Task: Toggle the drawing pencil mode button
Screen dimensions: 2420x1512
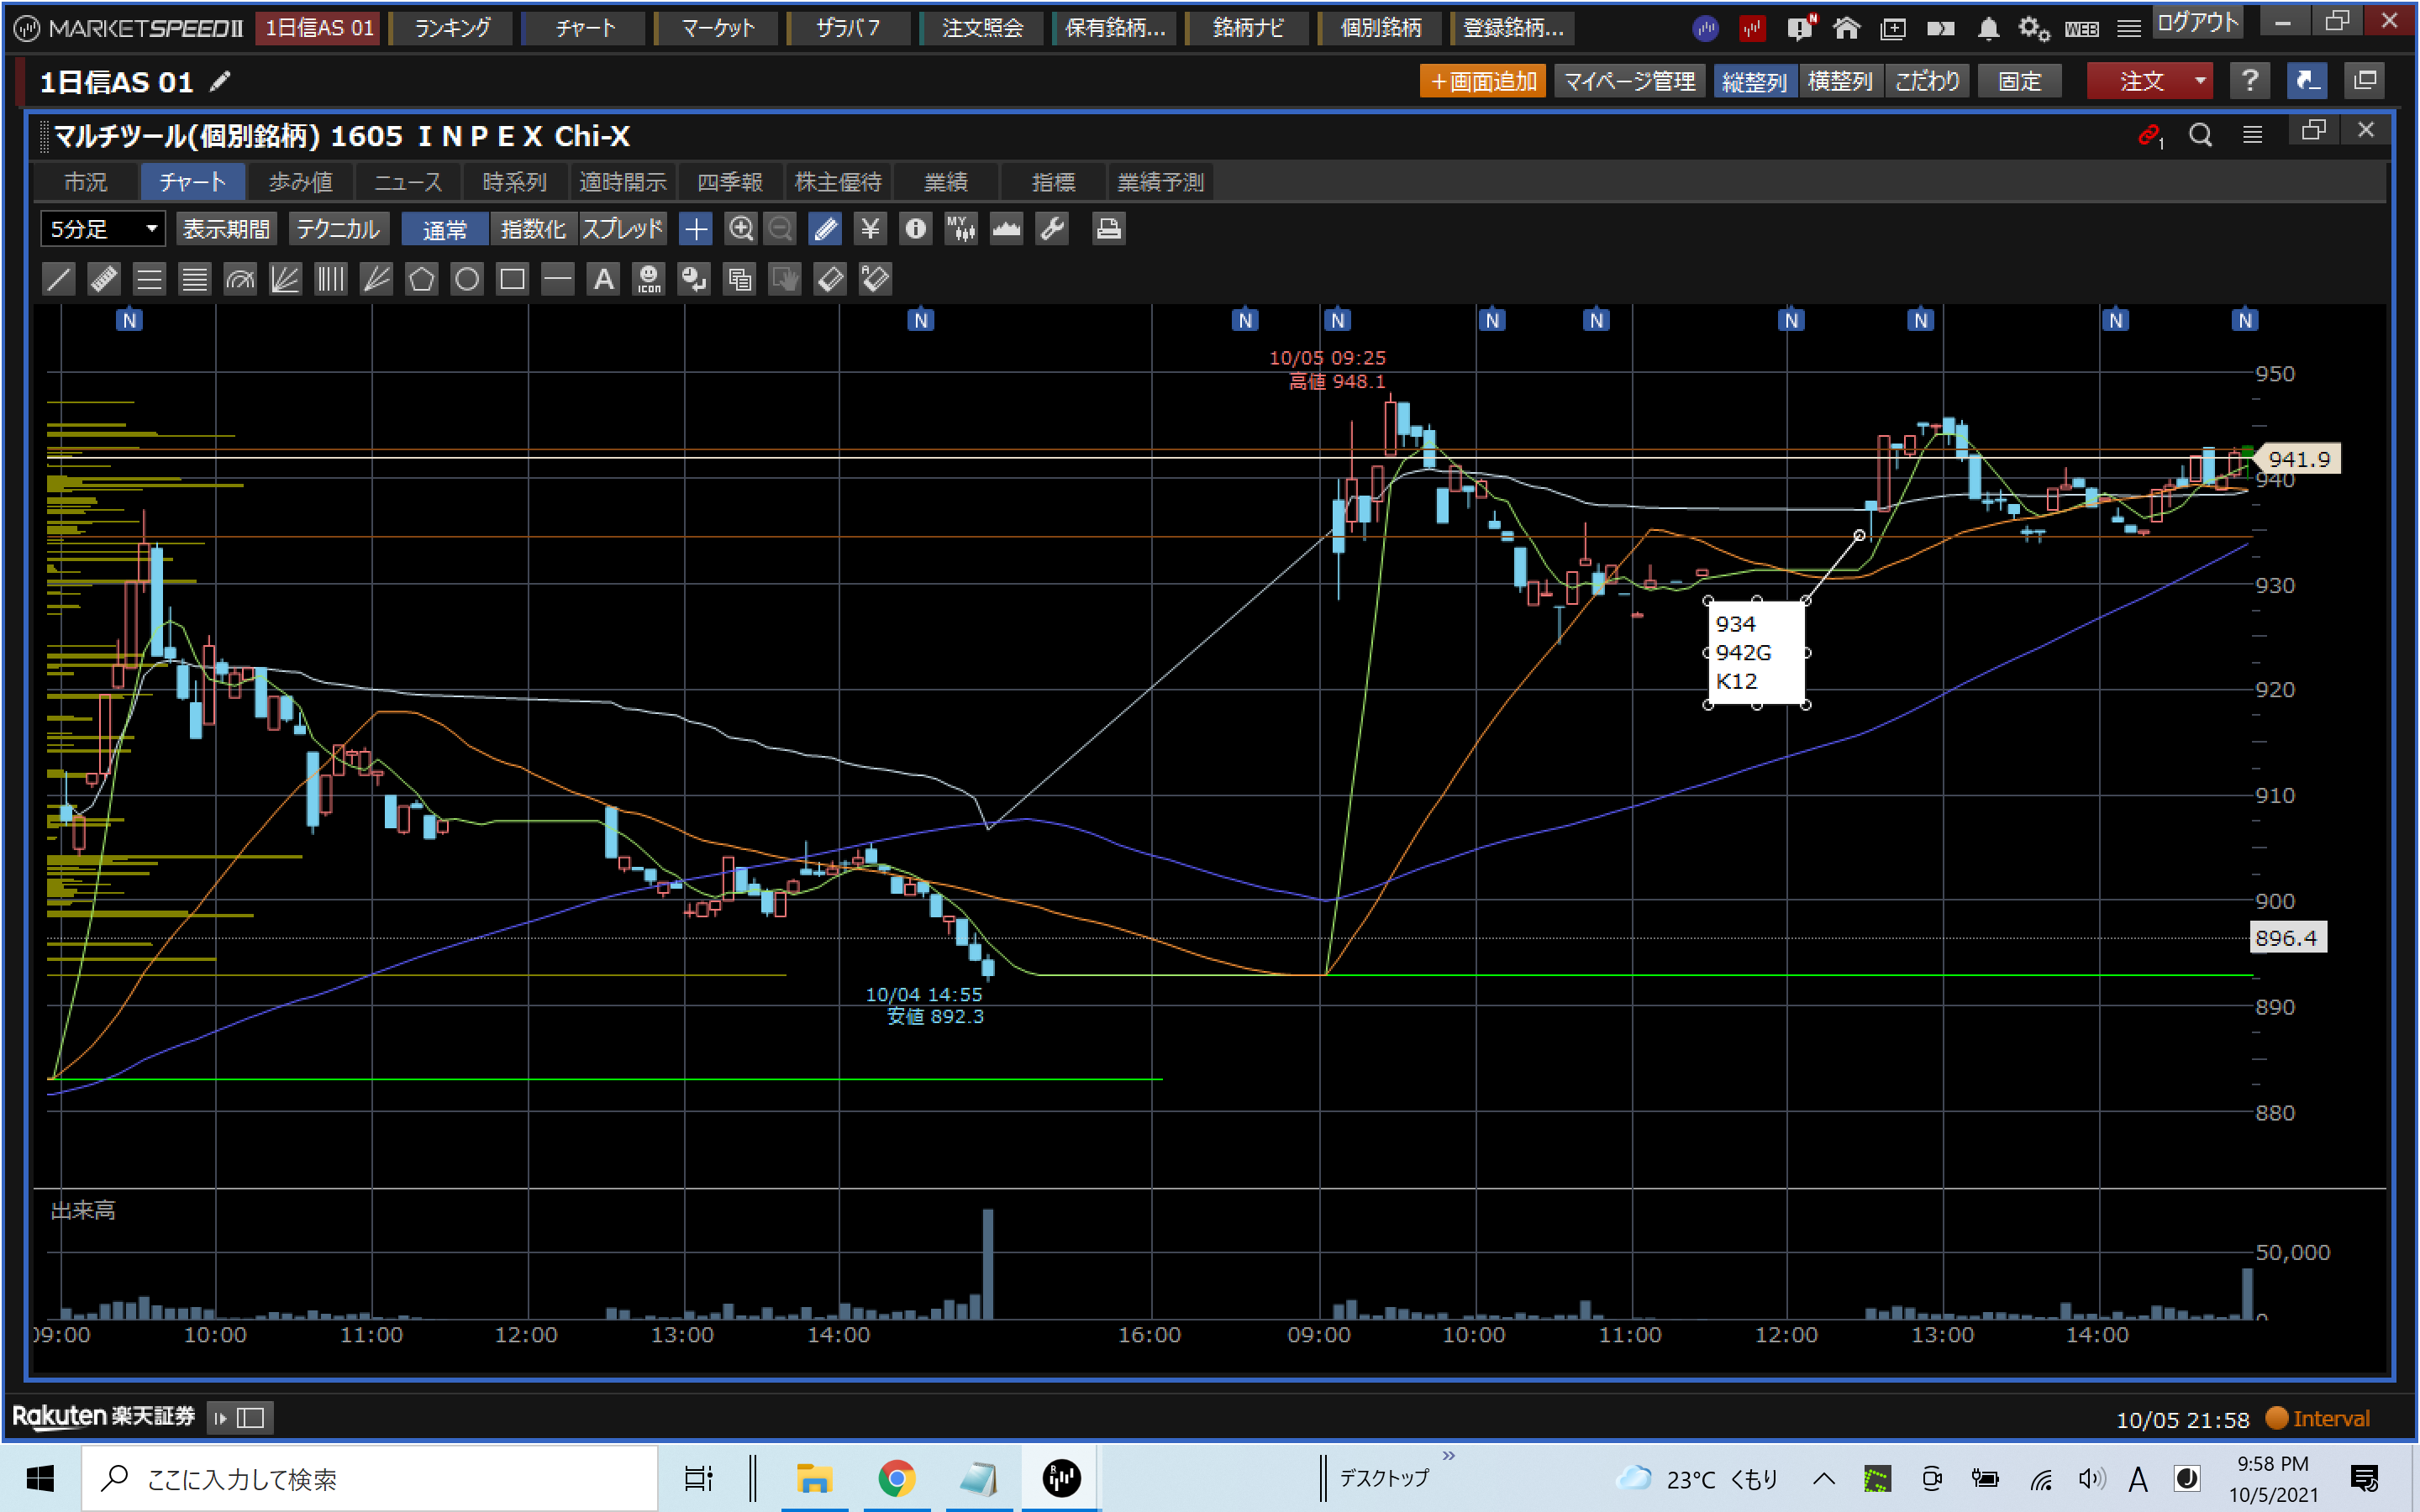Action: pos(825,229)
